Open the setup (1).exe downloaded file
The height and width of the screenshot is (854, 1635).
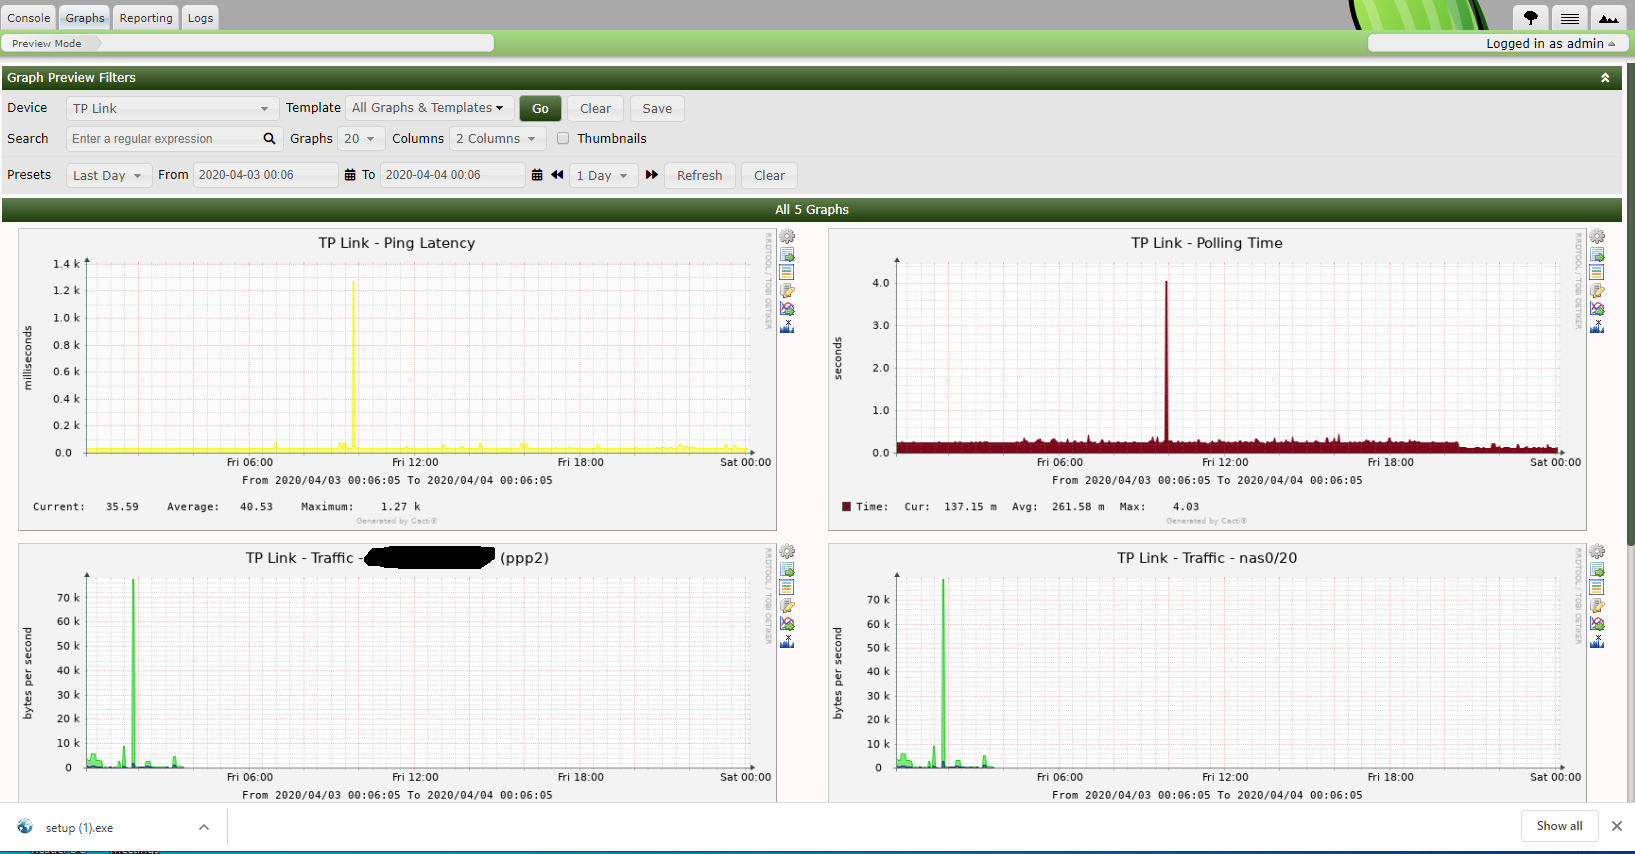click(x=80, y=827)
